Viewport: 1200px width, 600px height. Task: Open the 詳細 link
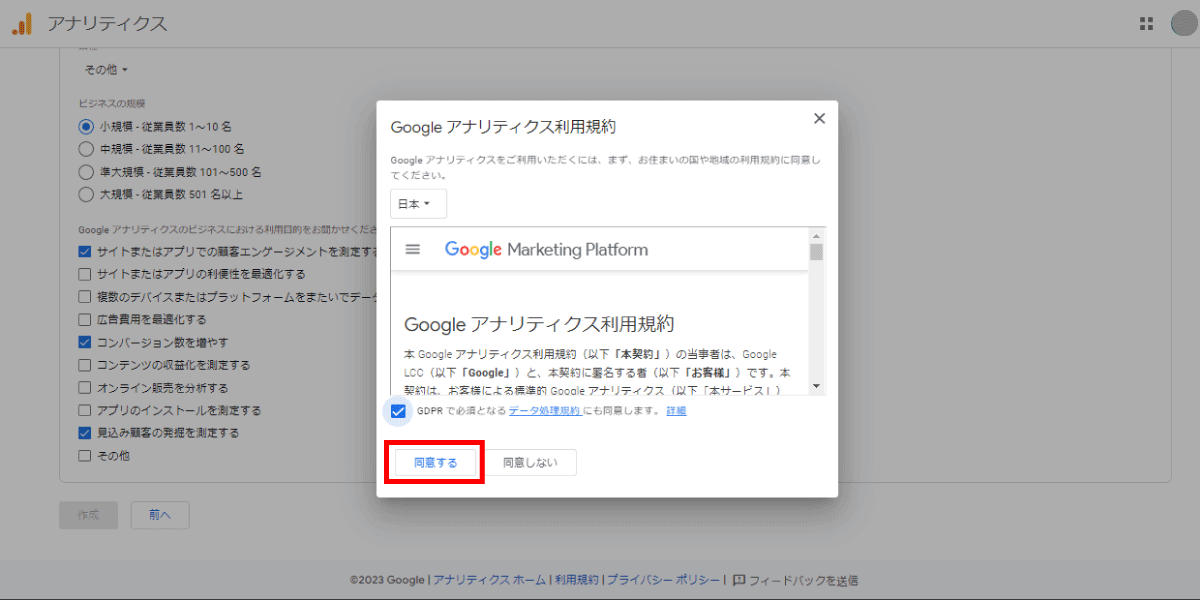pos(676,411)
